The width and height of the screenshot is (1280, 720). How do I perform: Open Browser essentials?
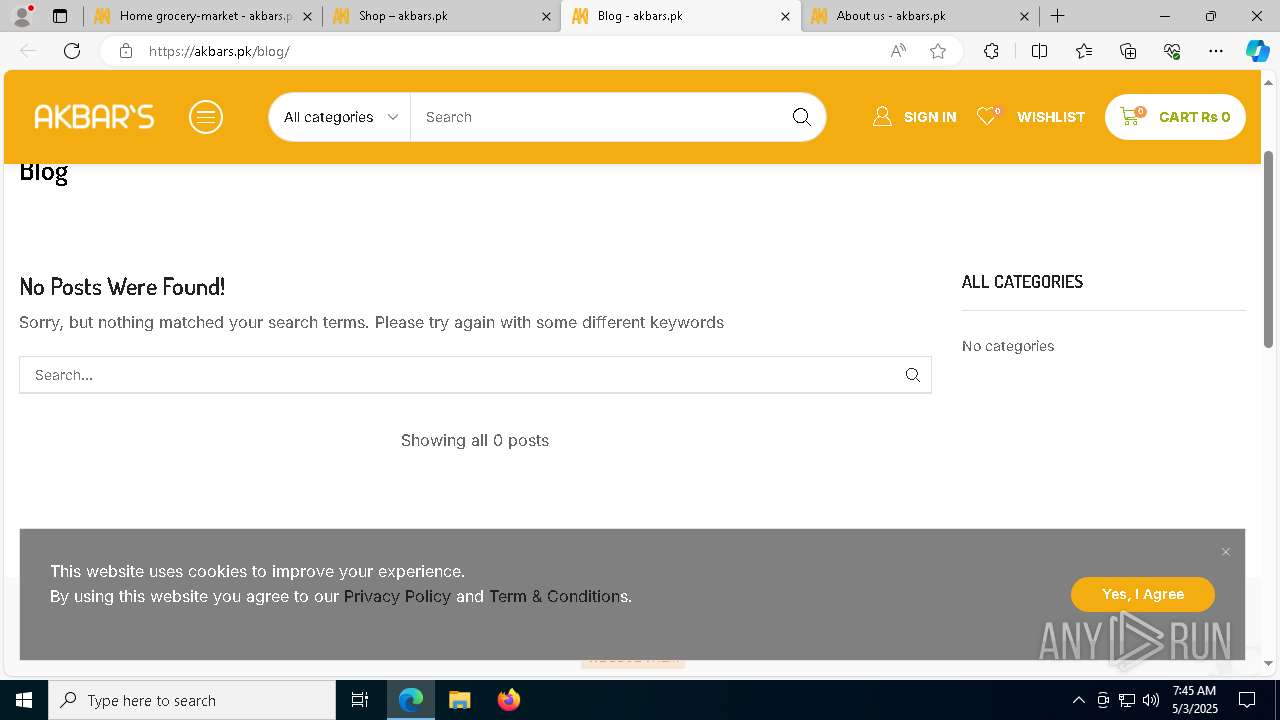coord(1172,51)
